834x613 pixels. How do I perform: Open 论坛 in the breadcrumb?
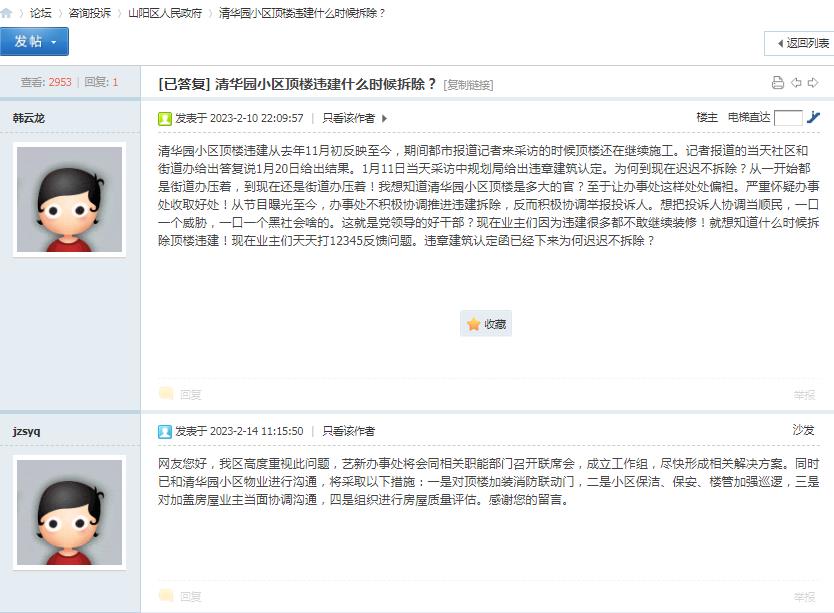click(x=40, y=13)
